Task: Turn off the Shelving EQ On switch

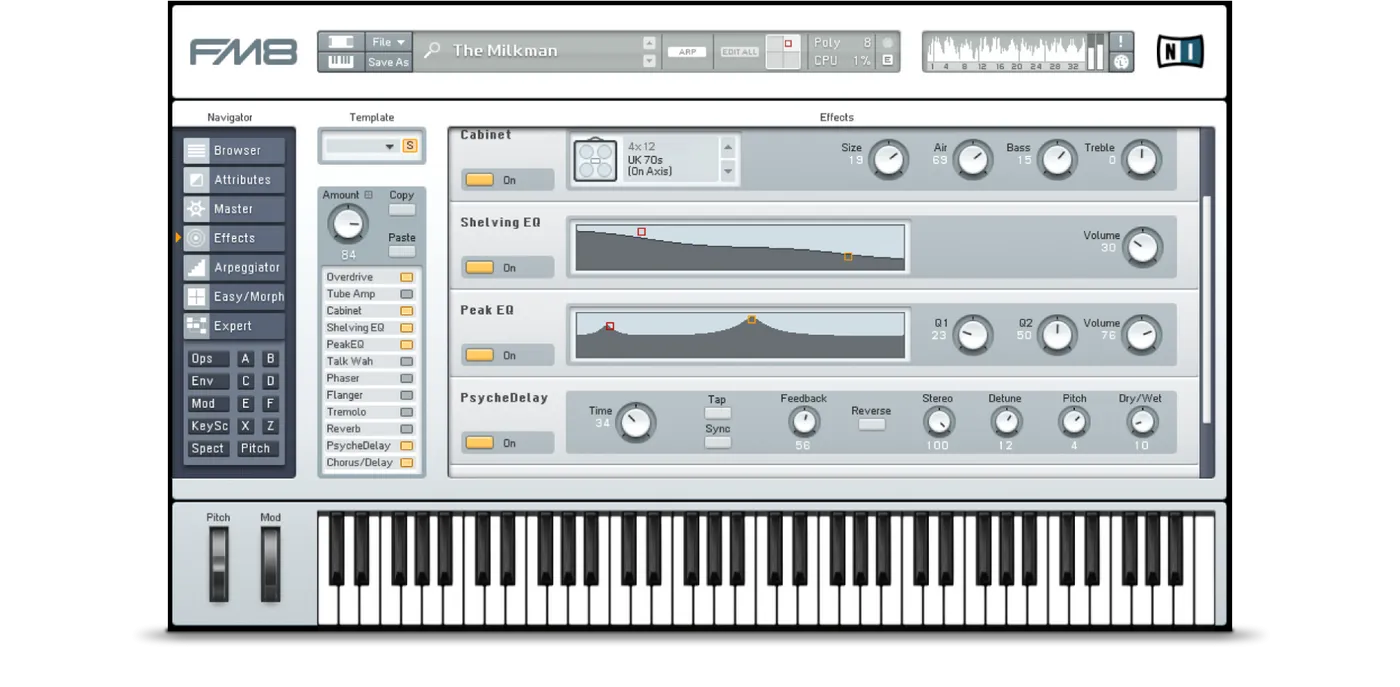Action: (x=480, y=267)
